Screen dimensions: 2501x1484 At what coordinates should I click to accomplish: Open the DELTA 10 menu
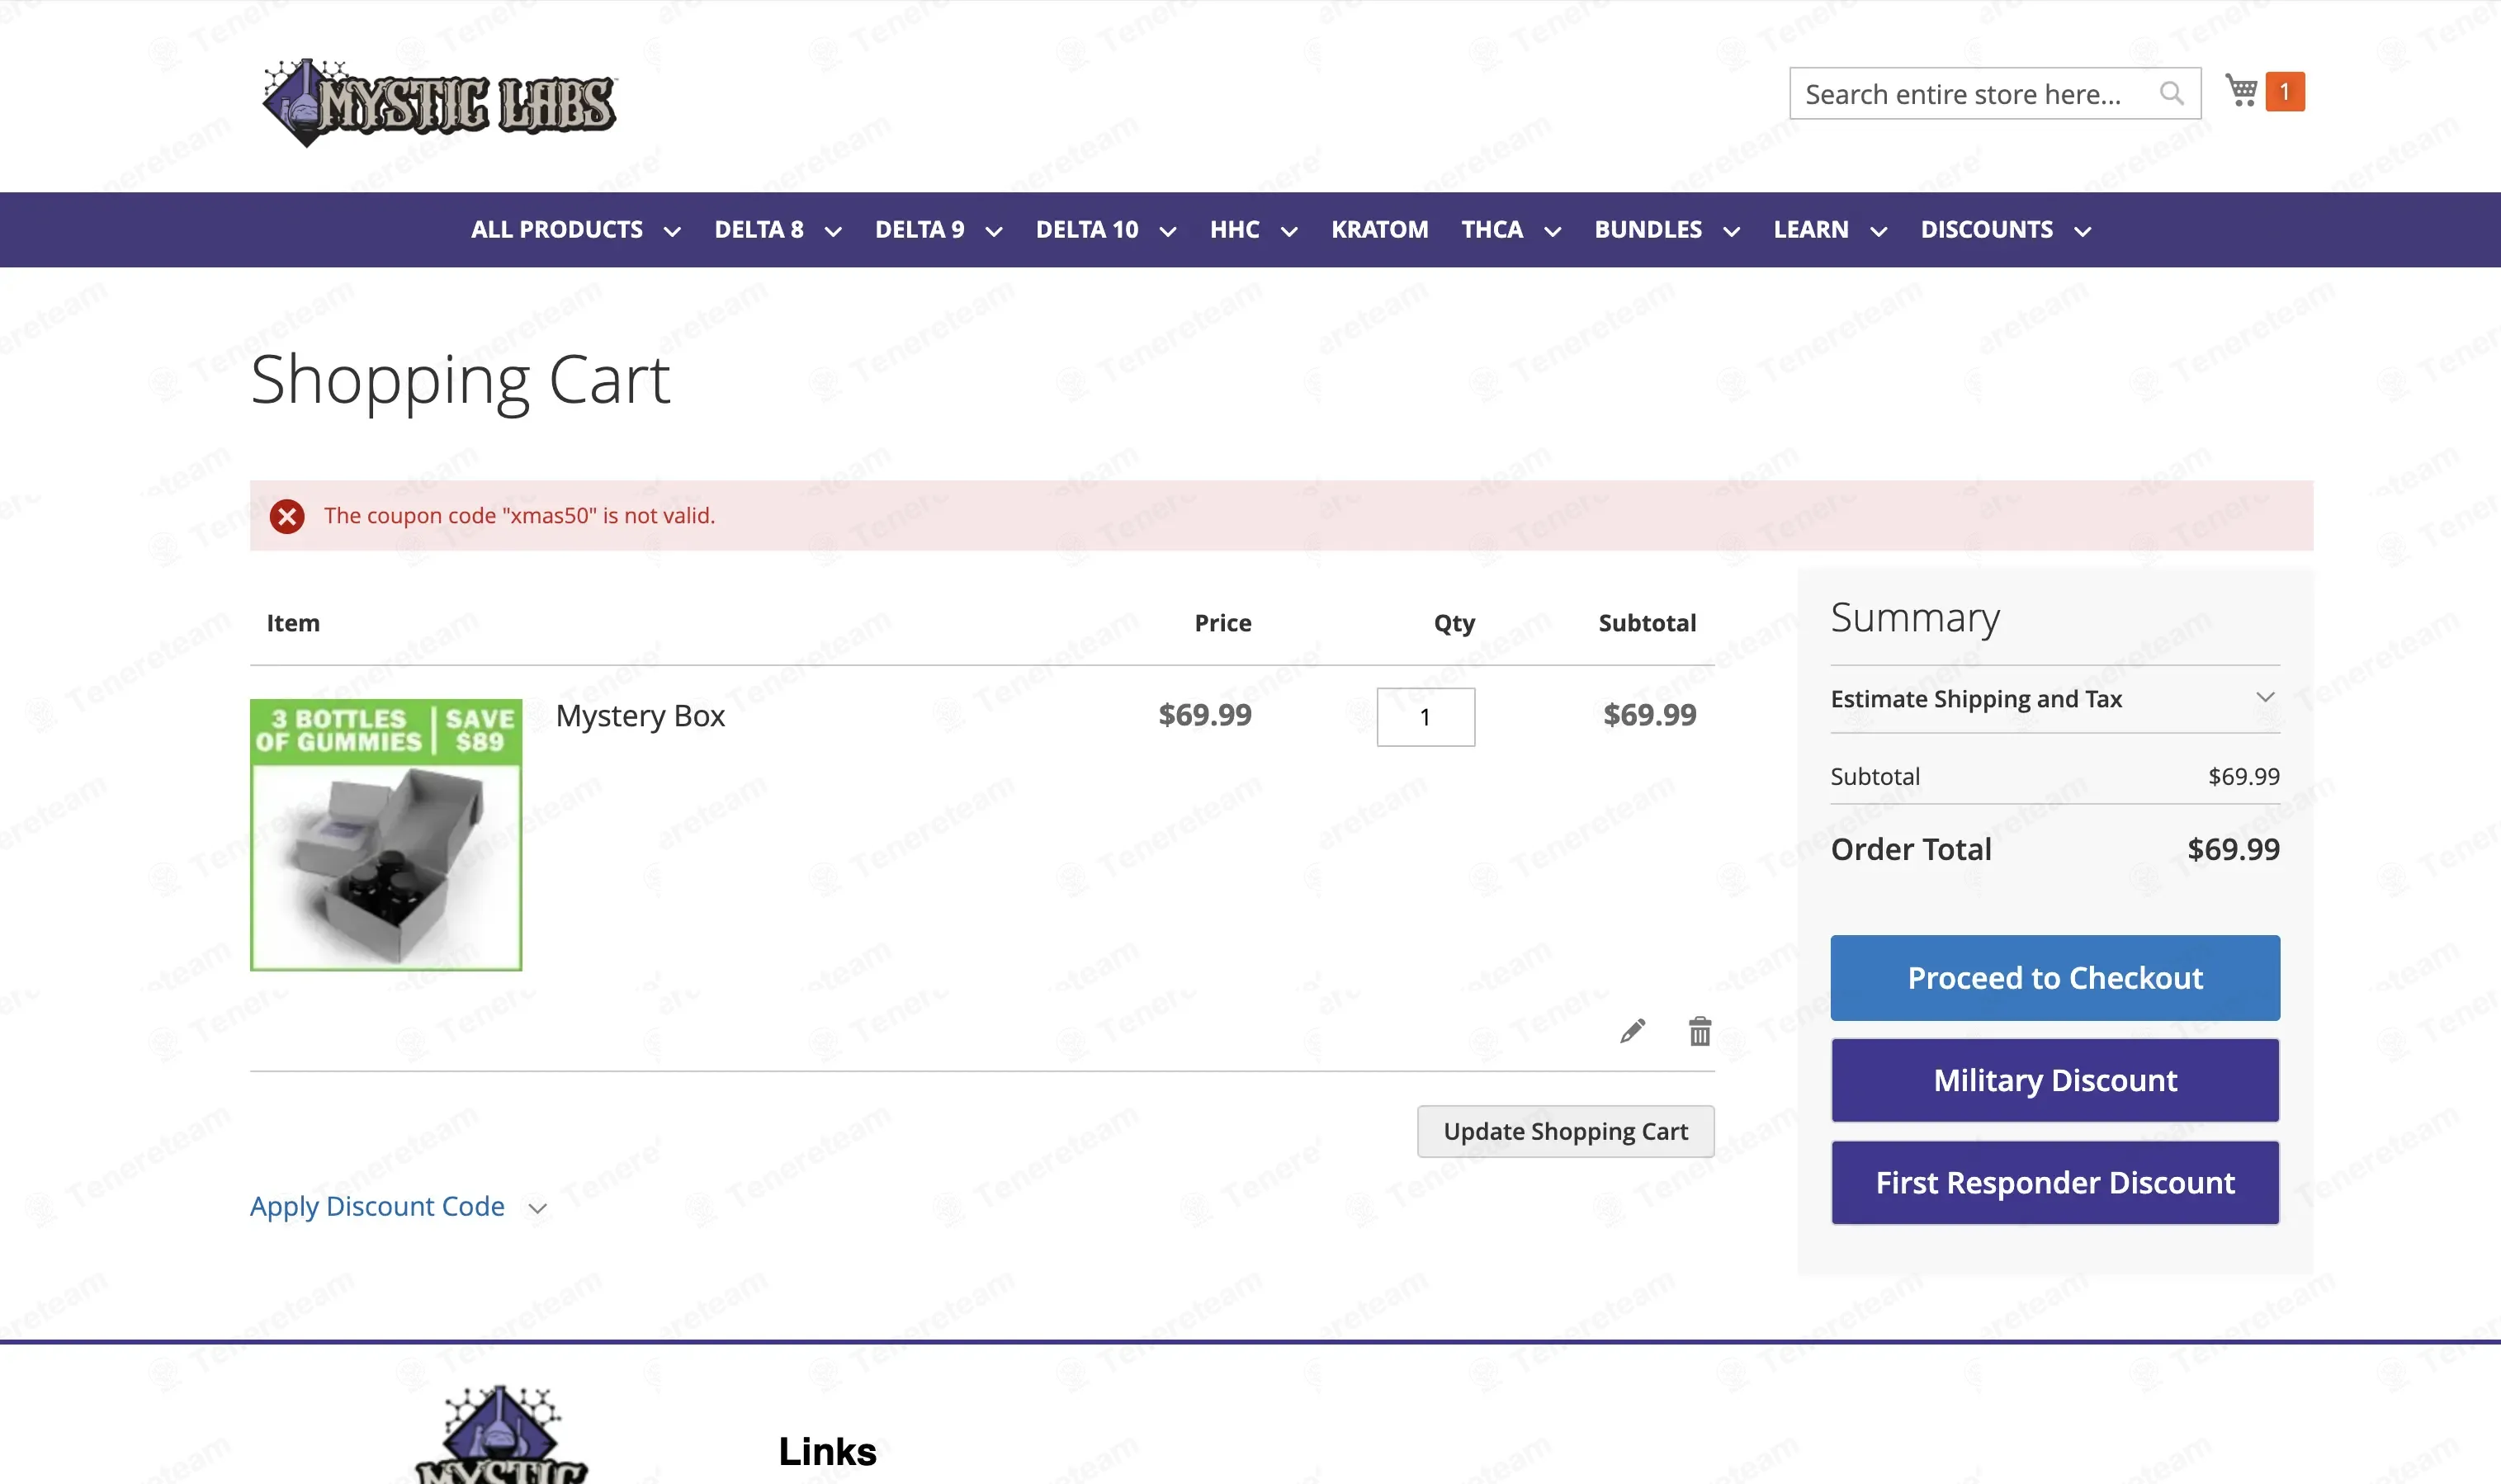click(1087, 230)
